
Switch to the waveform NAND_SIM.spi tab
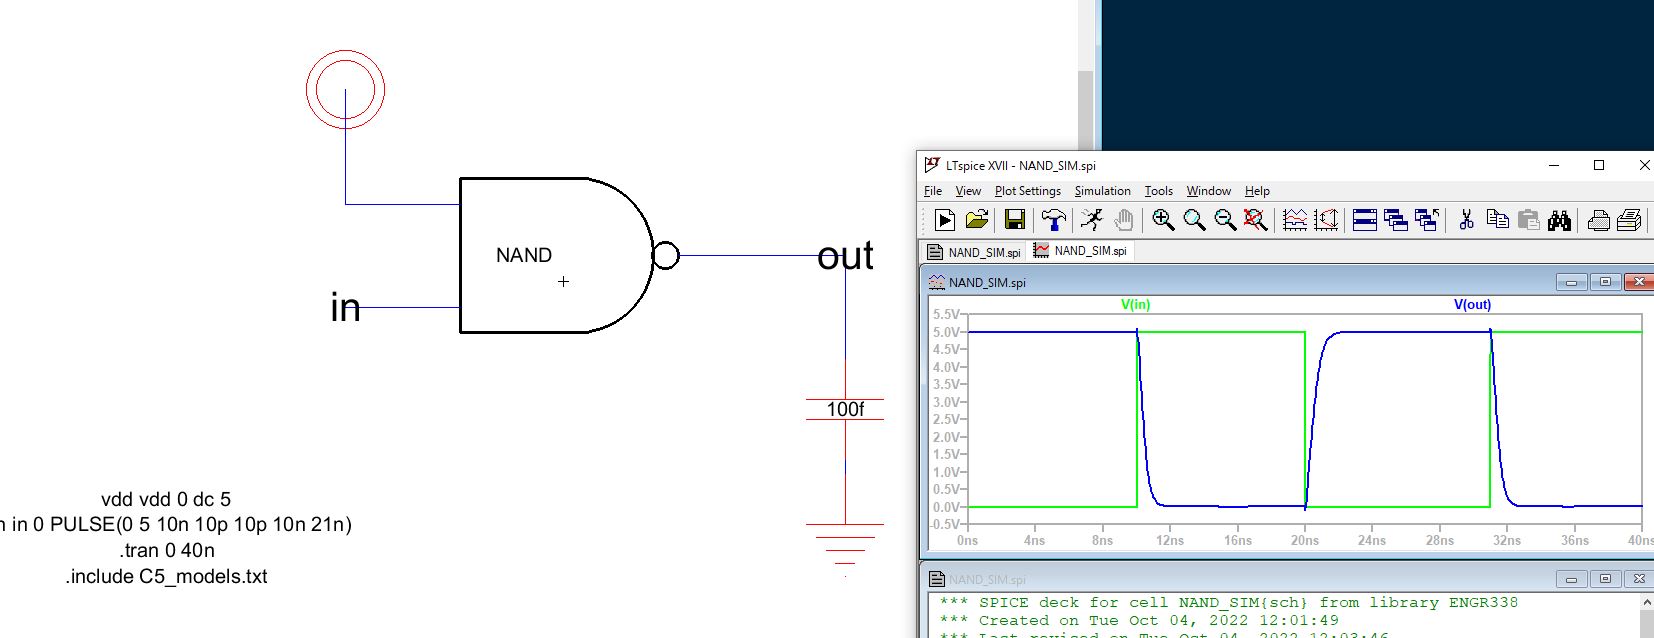tap(1080, 251)
